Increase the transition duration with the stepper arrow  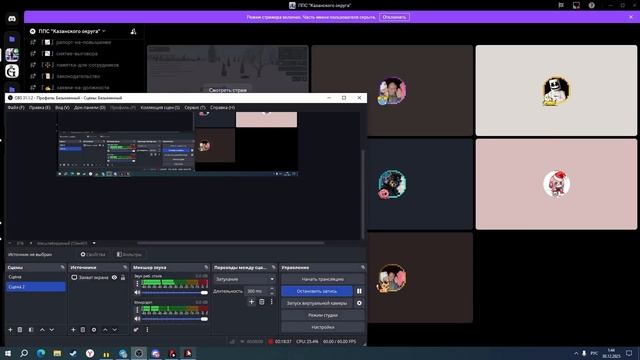272,289
